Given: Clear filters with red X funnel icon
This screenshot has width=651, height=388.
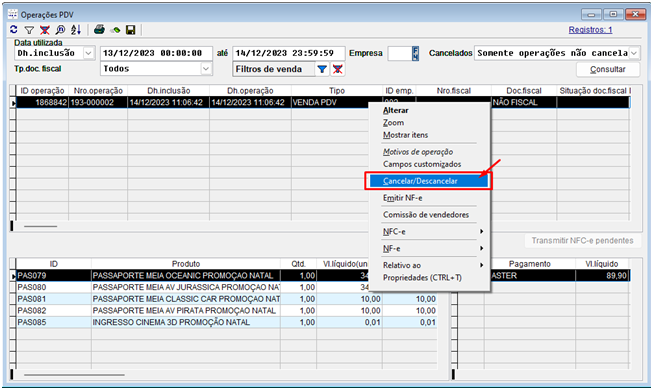Looking at the screenshot, I should 44,30.
